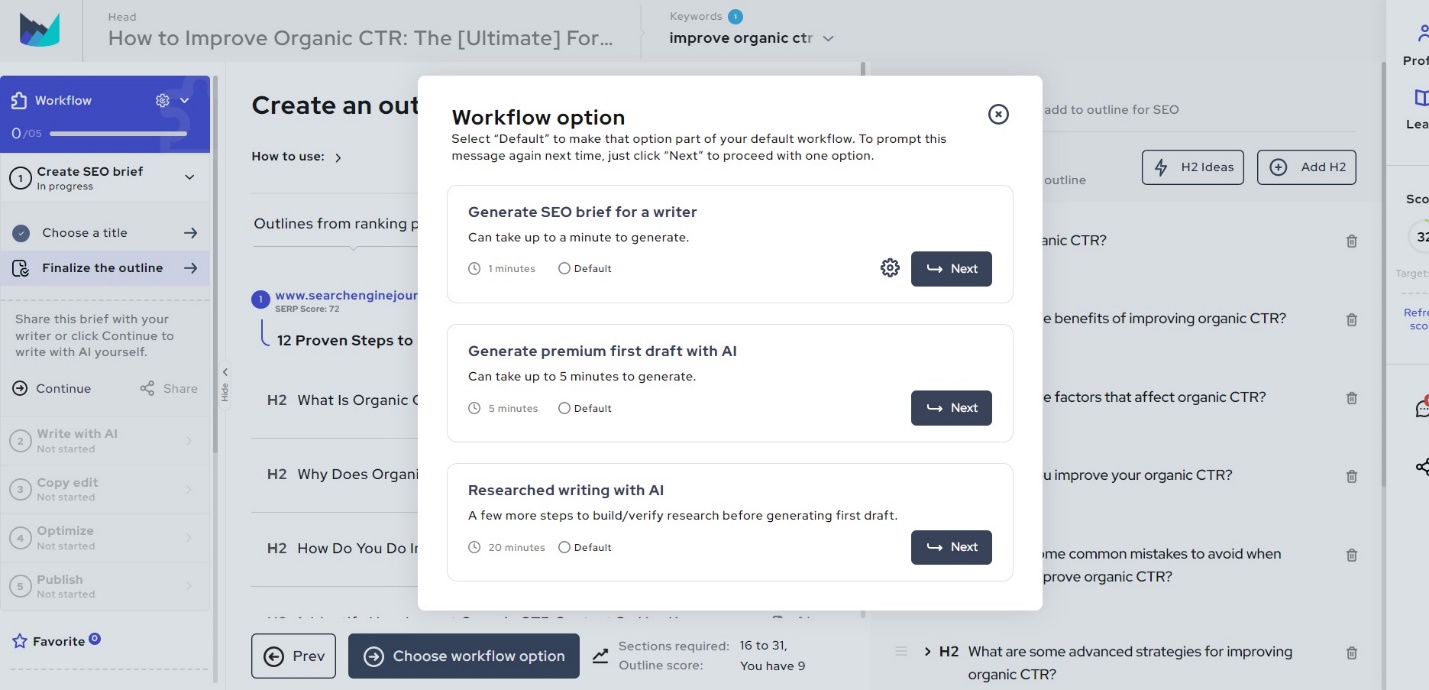The width and height of the screenshot is (1429, 690).
Task: Open the improve organic ctr keywords dropdown
Action: pyautogui.click(x=828, y=39)
